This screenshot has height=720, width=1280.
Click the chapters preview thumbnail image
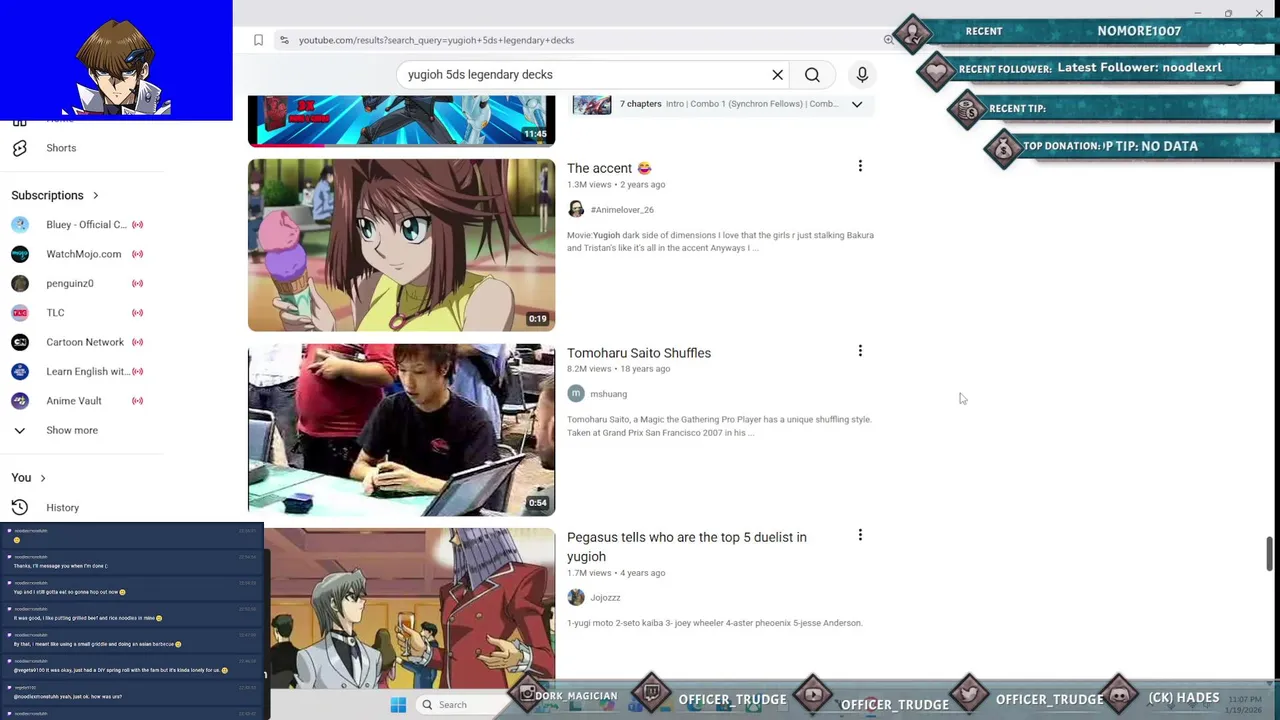click(591, 104)
